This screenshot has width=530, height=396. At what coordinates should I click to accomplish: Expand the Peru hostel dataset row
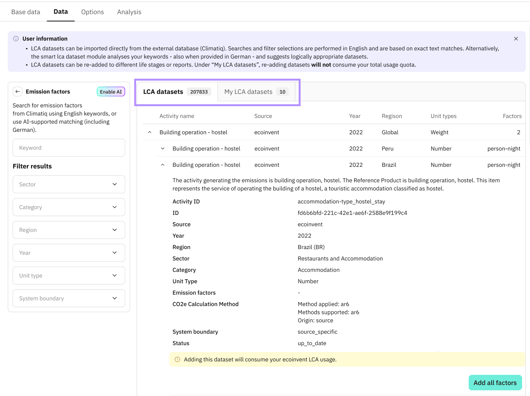point(163,149)
